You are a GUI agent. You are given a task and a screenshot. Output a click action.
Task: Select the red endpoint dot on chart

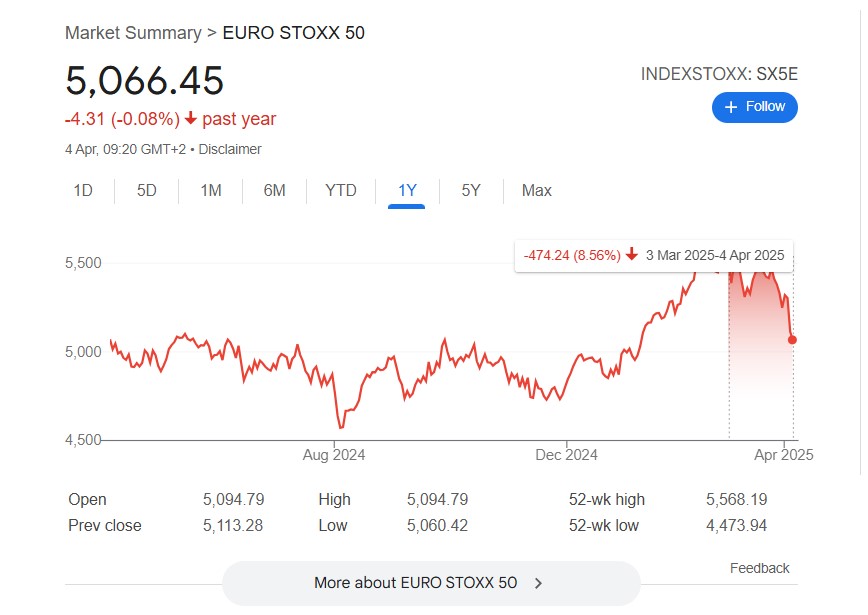792,340
